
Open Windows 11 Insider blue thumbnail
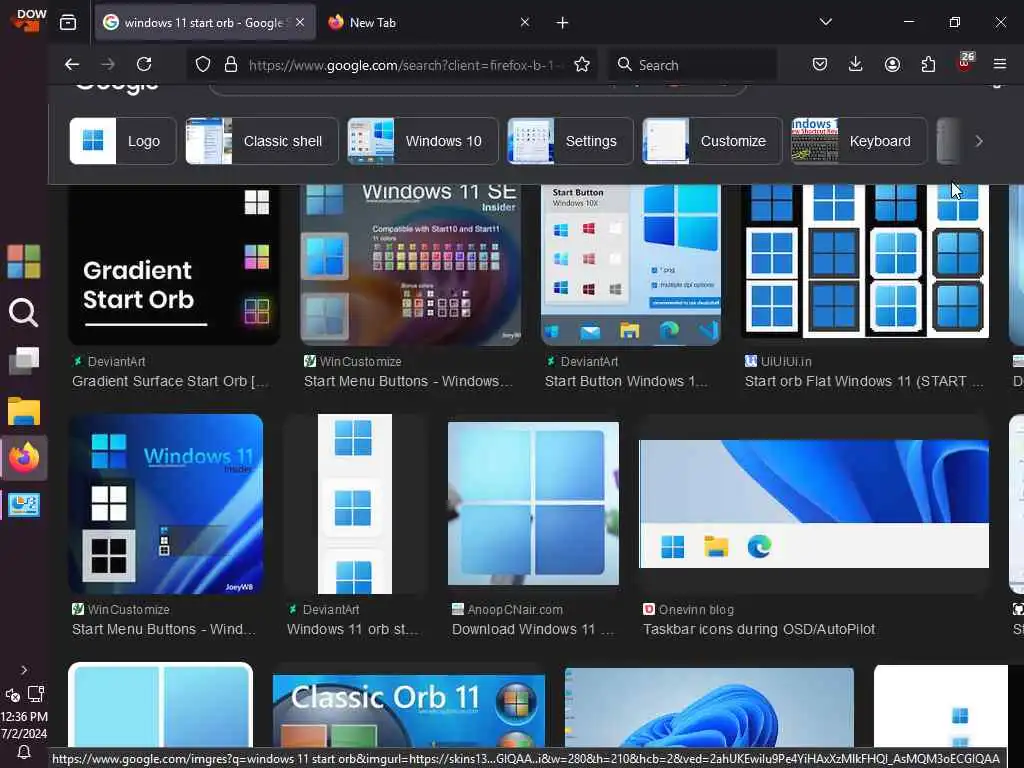pyautogui.click(x=166, y=504)
